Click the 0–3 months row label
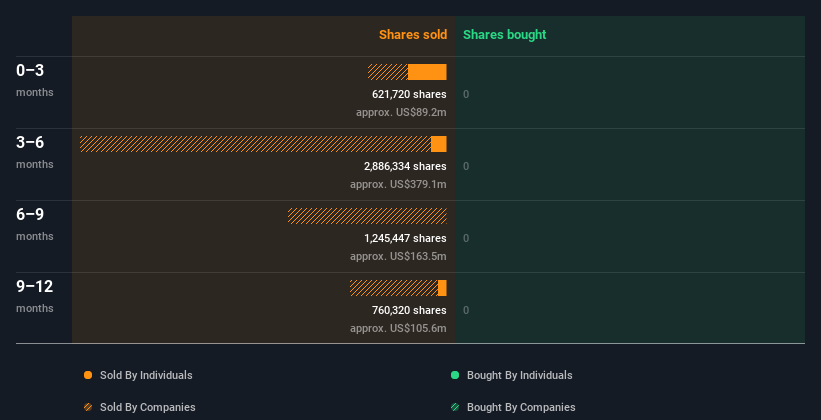 pos(34,79)
